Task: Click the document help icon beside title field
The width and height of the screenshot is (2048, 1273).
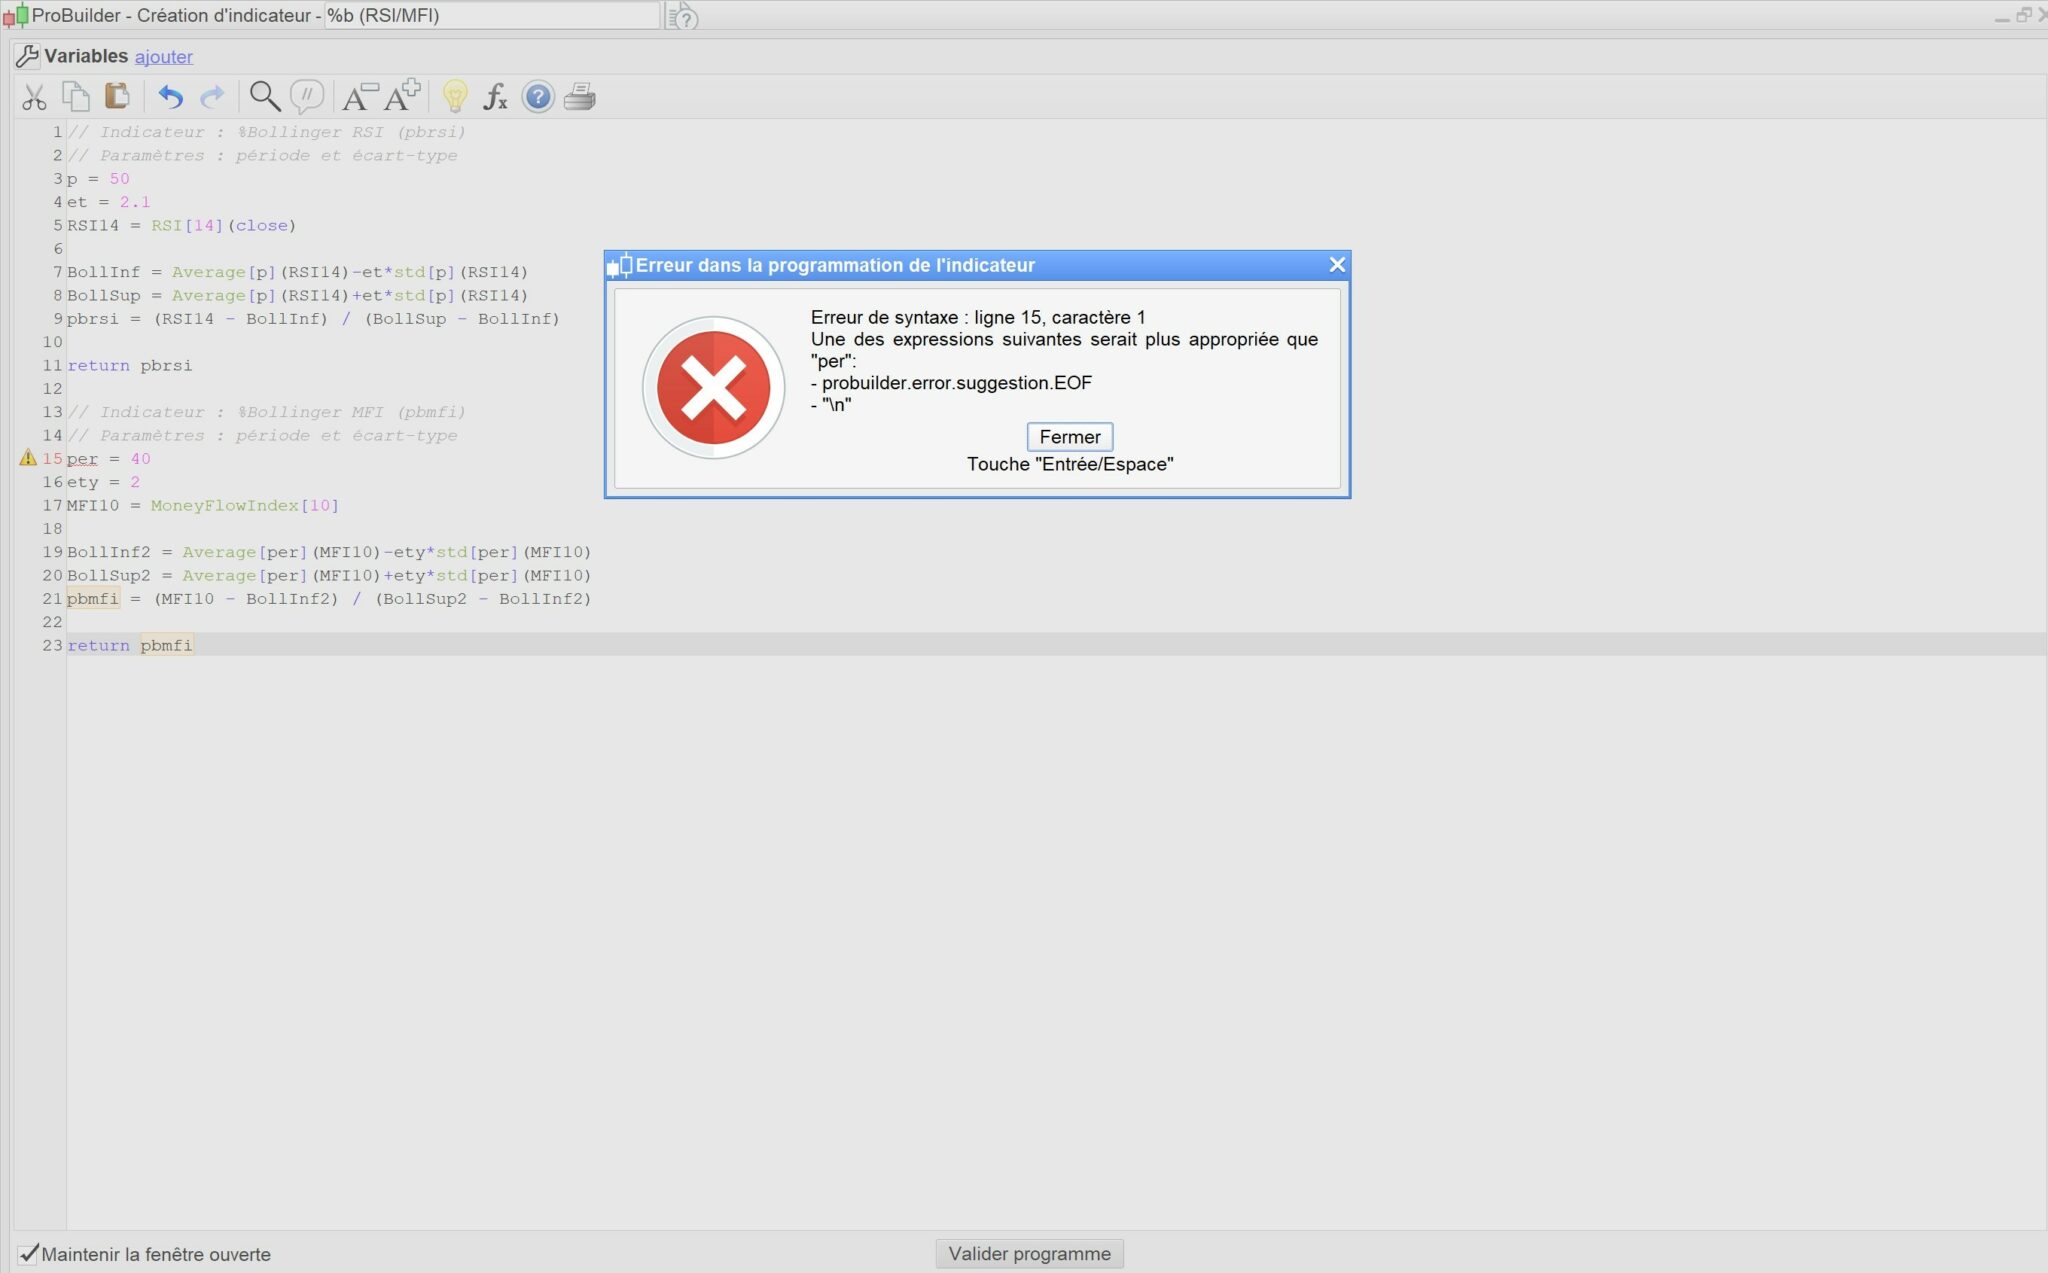Action: (683, 16)
